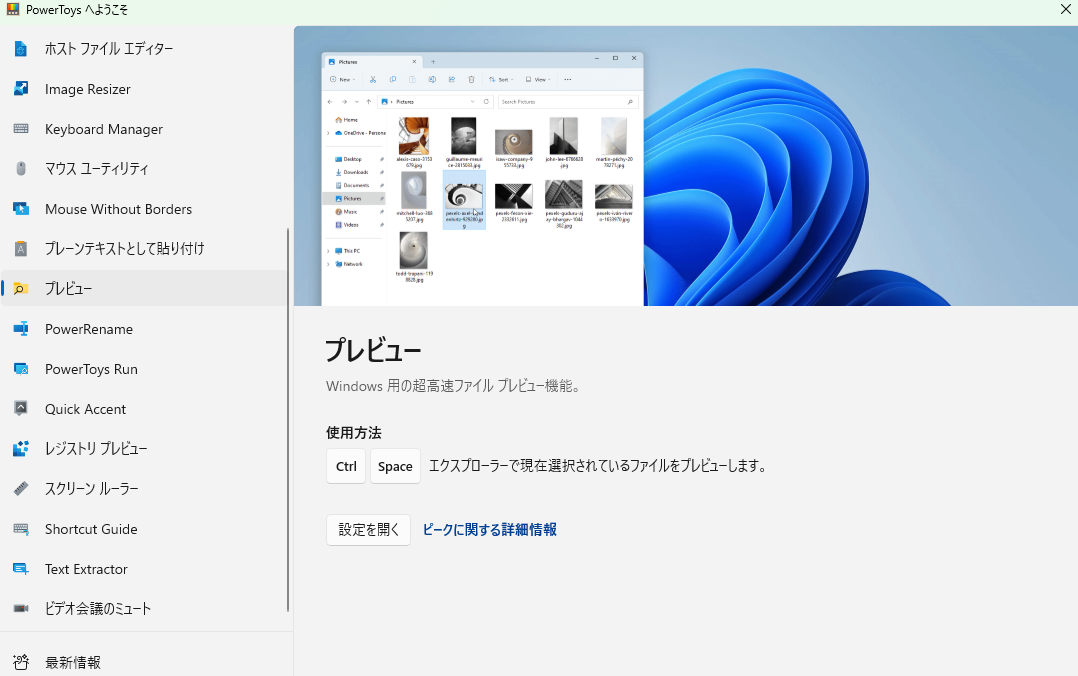The image size is (1078, 676).
Task: Select Mouse Without Borders entry
Action: tap(144, 208)
